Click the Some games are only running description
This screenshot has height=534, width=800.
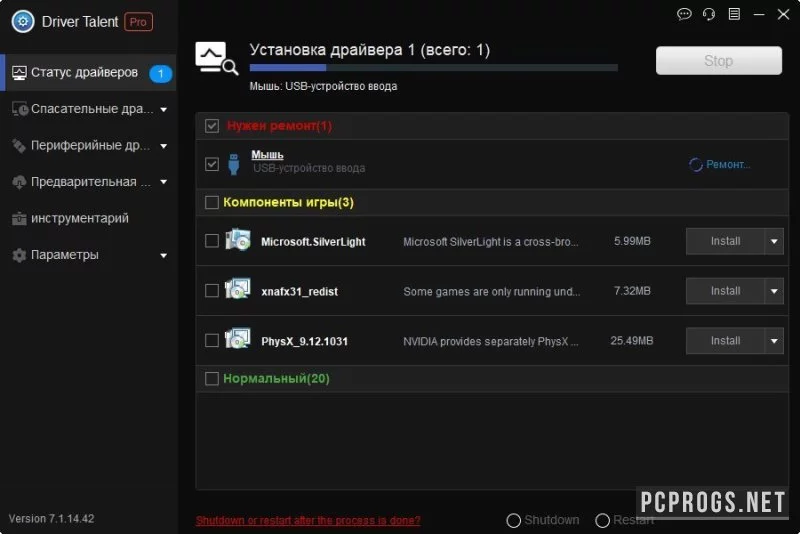click(x=492, y=292)
